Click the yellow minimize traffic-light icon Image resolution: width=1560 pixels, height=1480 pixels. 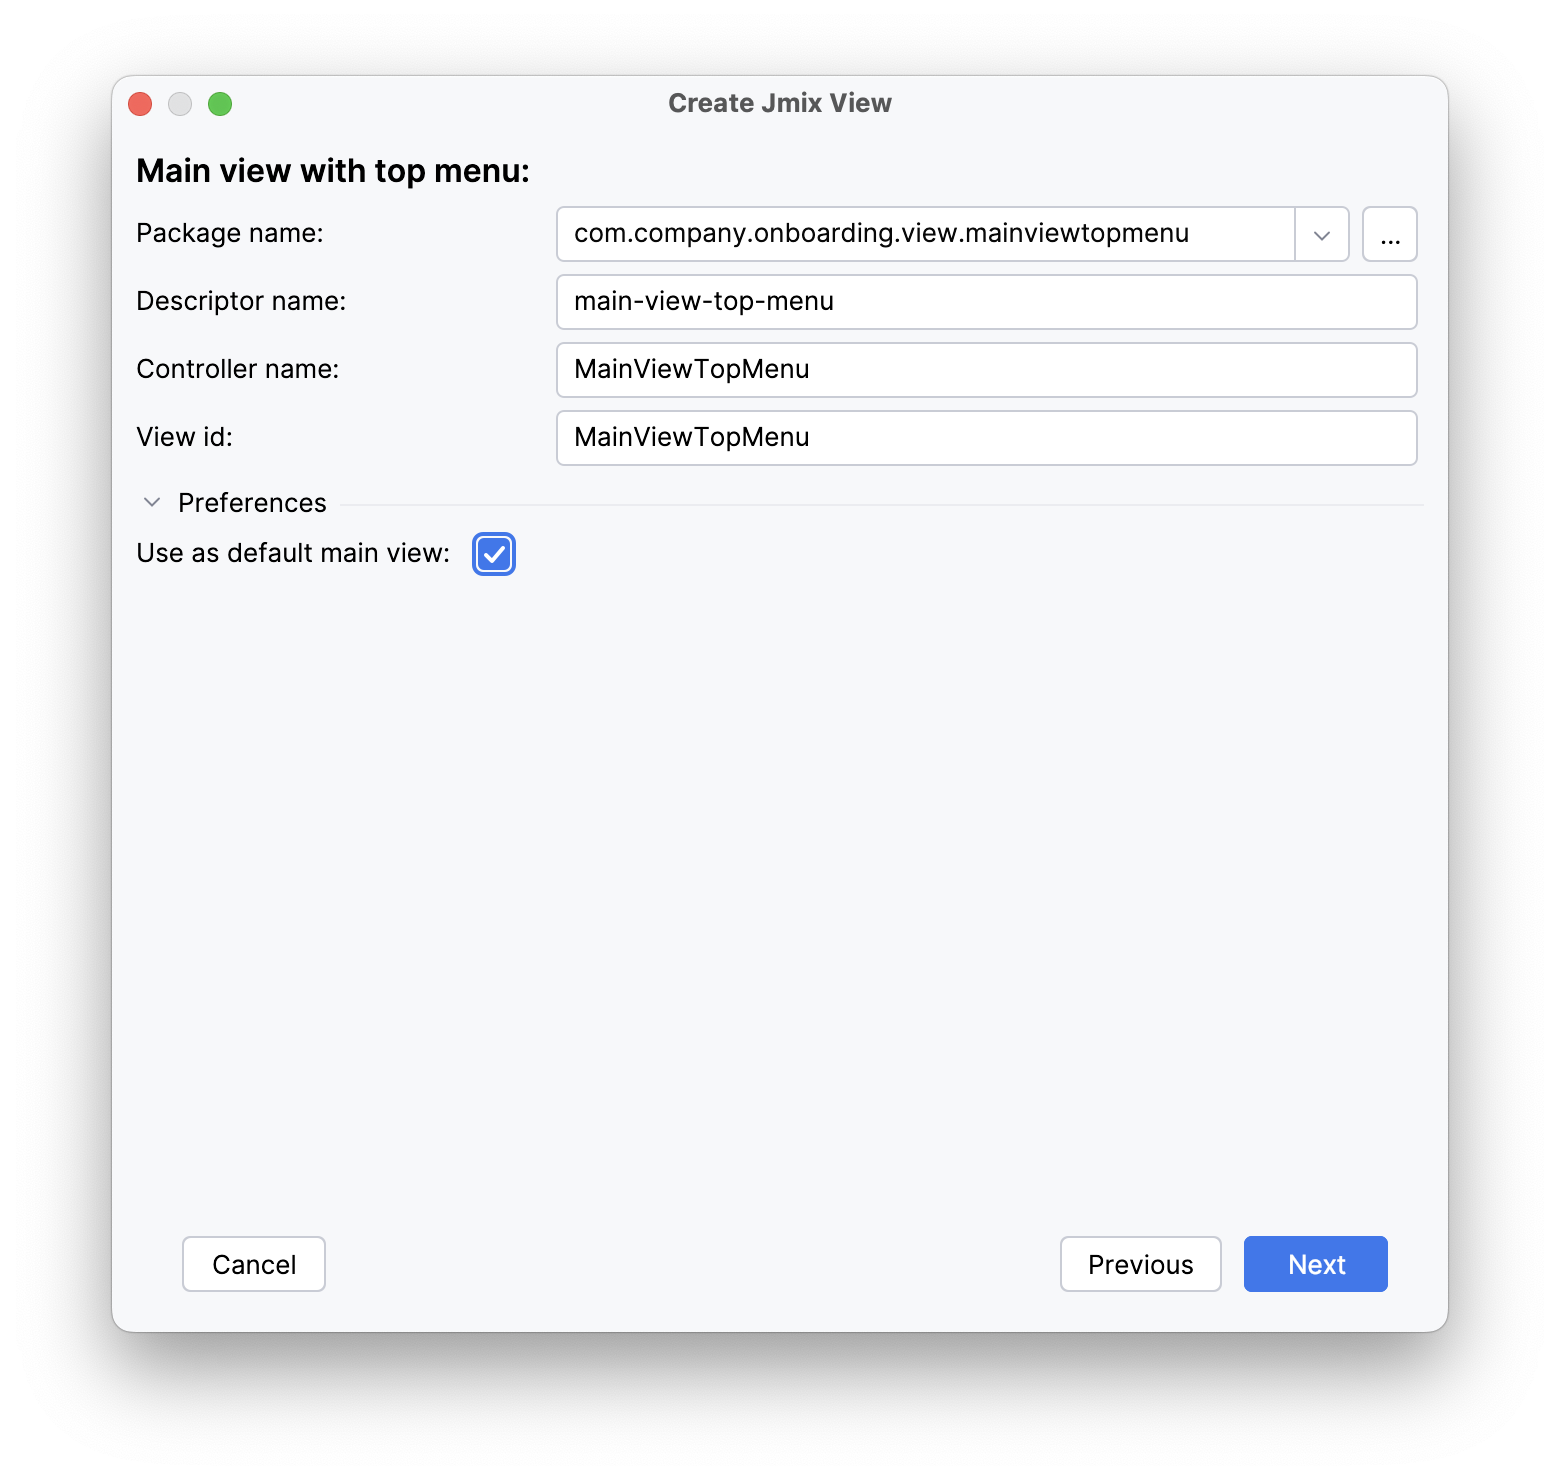pyautogui.click(x=180, y=103)
